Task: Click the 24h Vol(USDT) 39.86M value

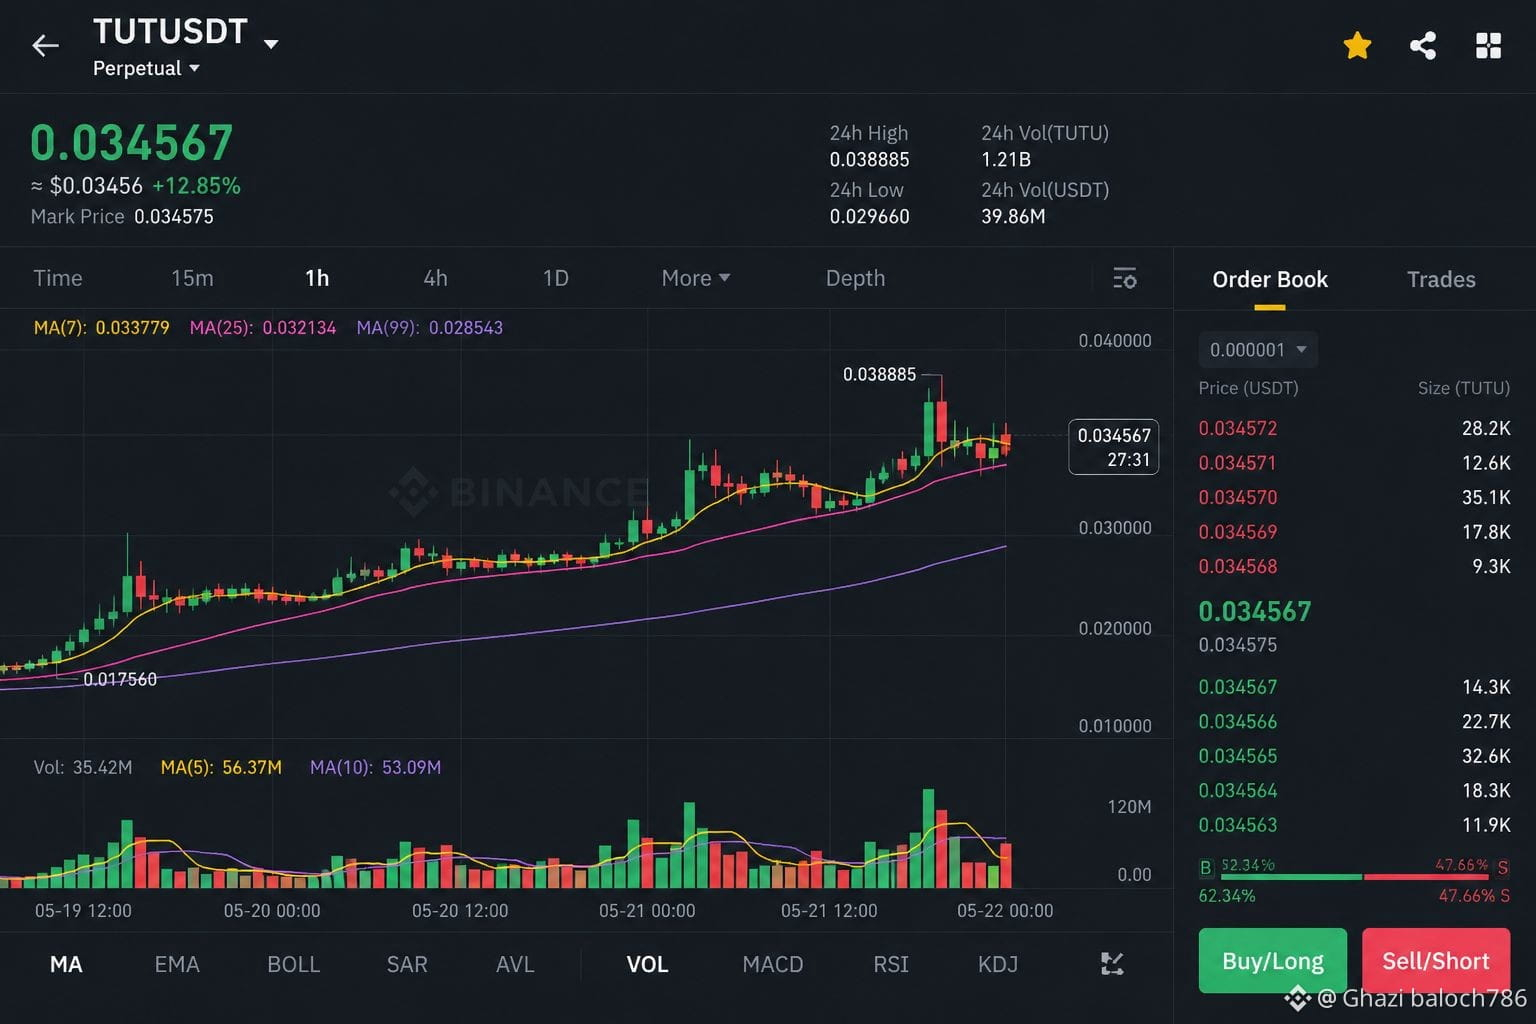Action: click(1013, 216)
